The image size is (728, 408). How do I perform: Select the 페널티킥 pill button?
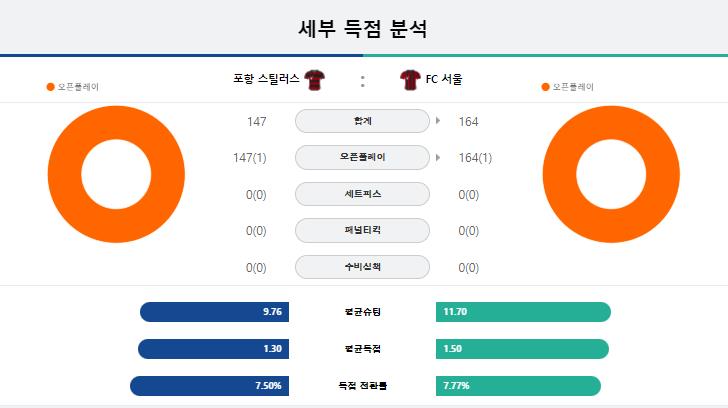coord(362,230)
